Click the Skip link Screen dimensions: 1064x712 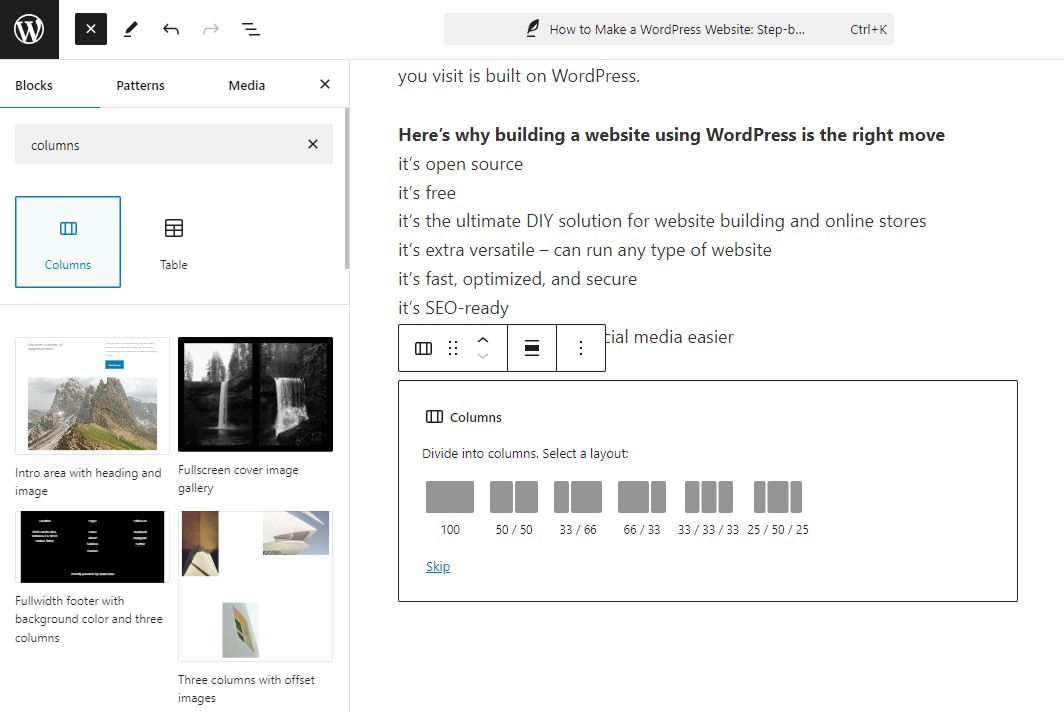pos(438,566)
